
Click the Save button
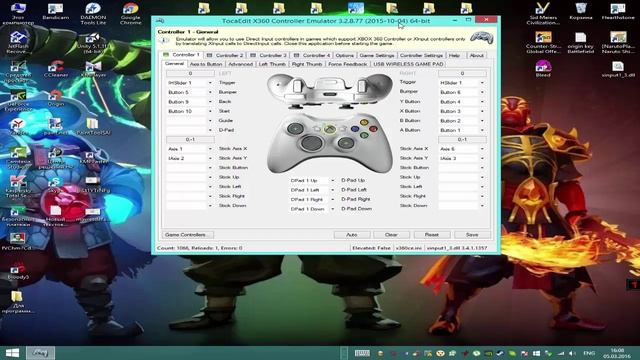click(472, 235)
